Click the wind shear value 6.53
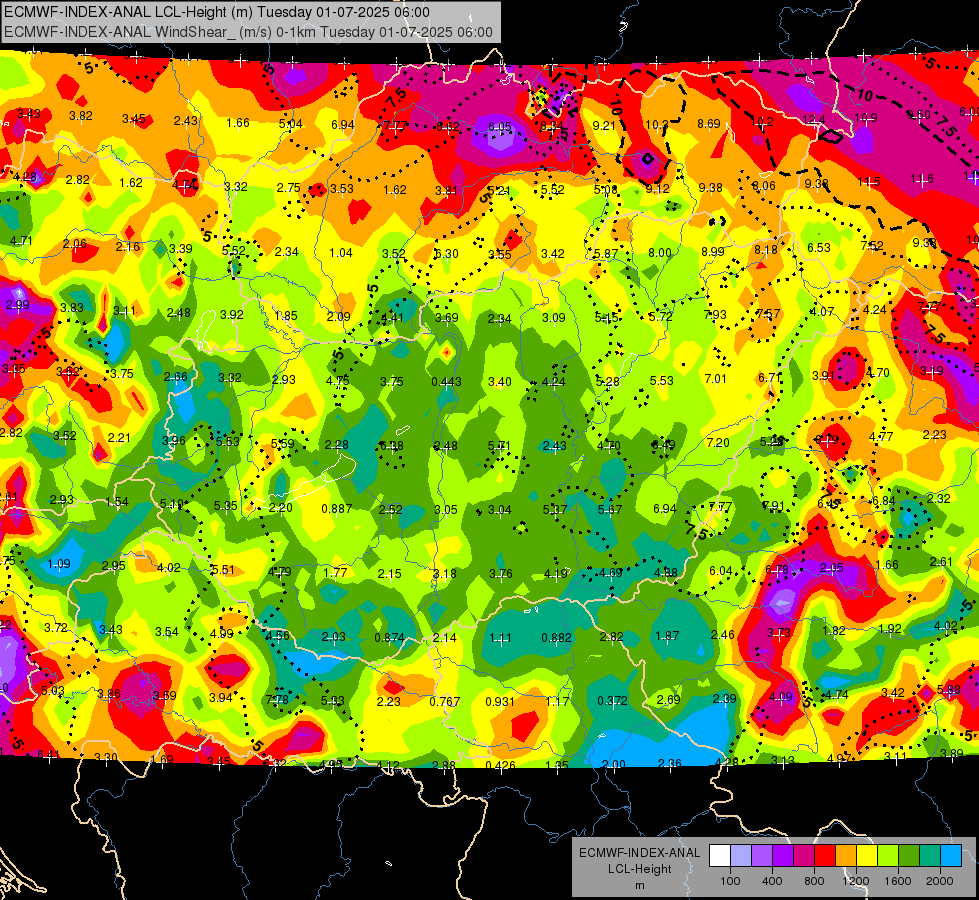Image resolution: width=979 pixels, height=900 pixels. coord(819,248)
